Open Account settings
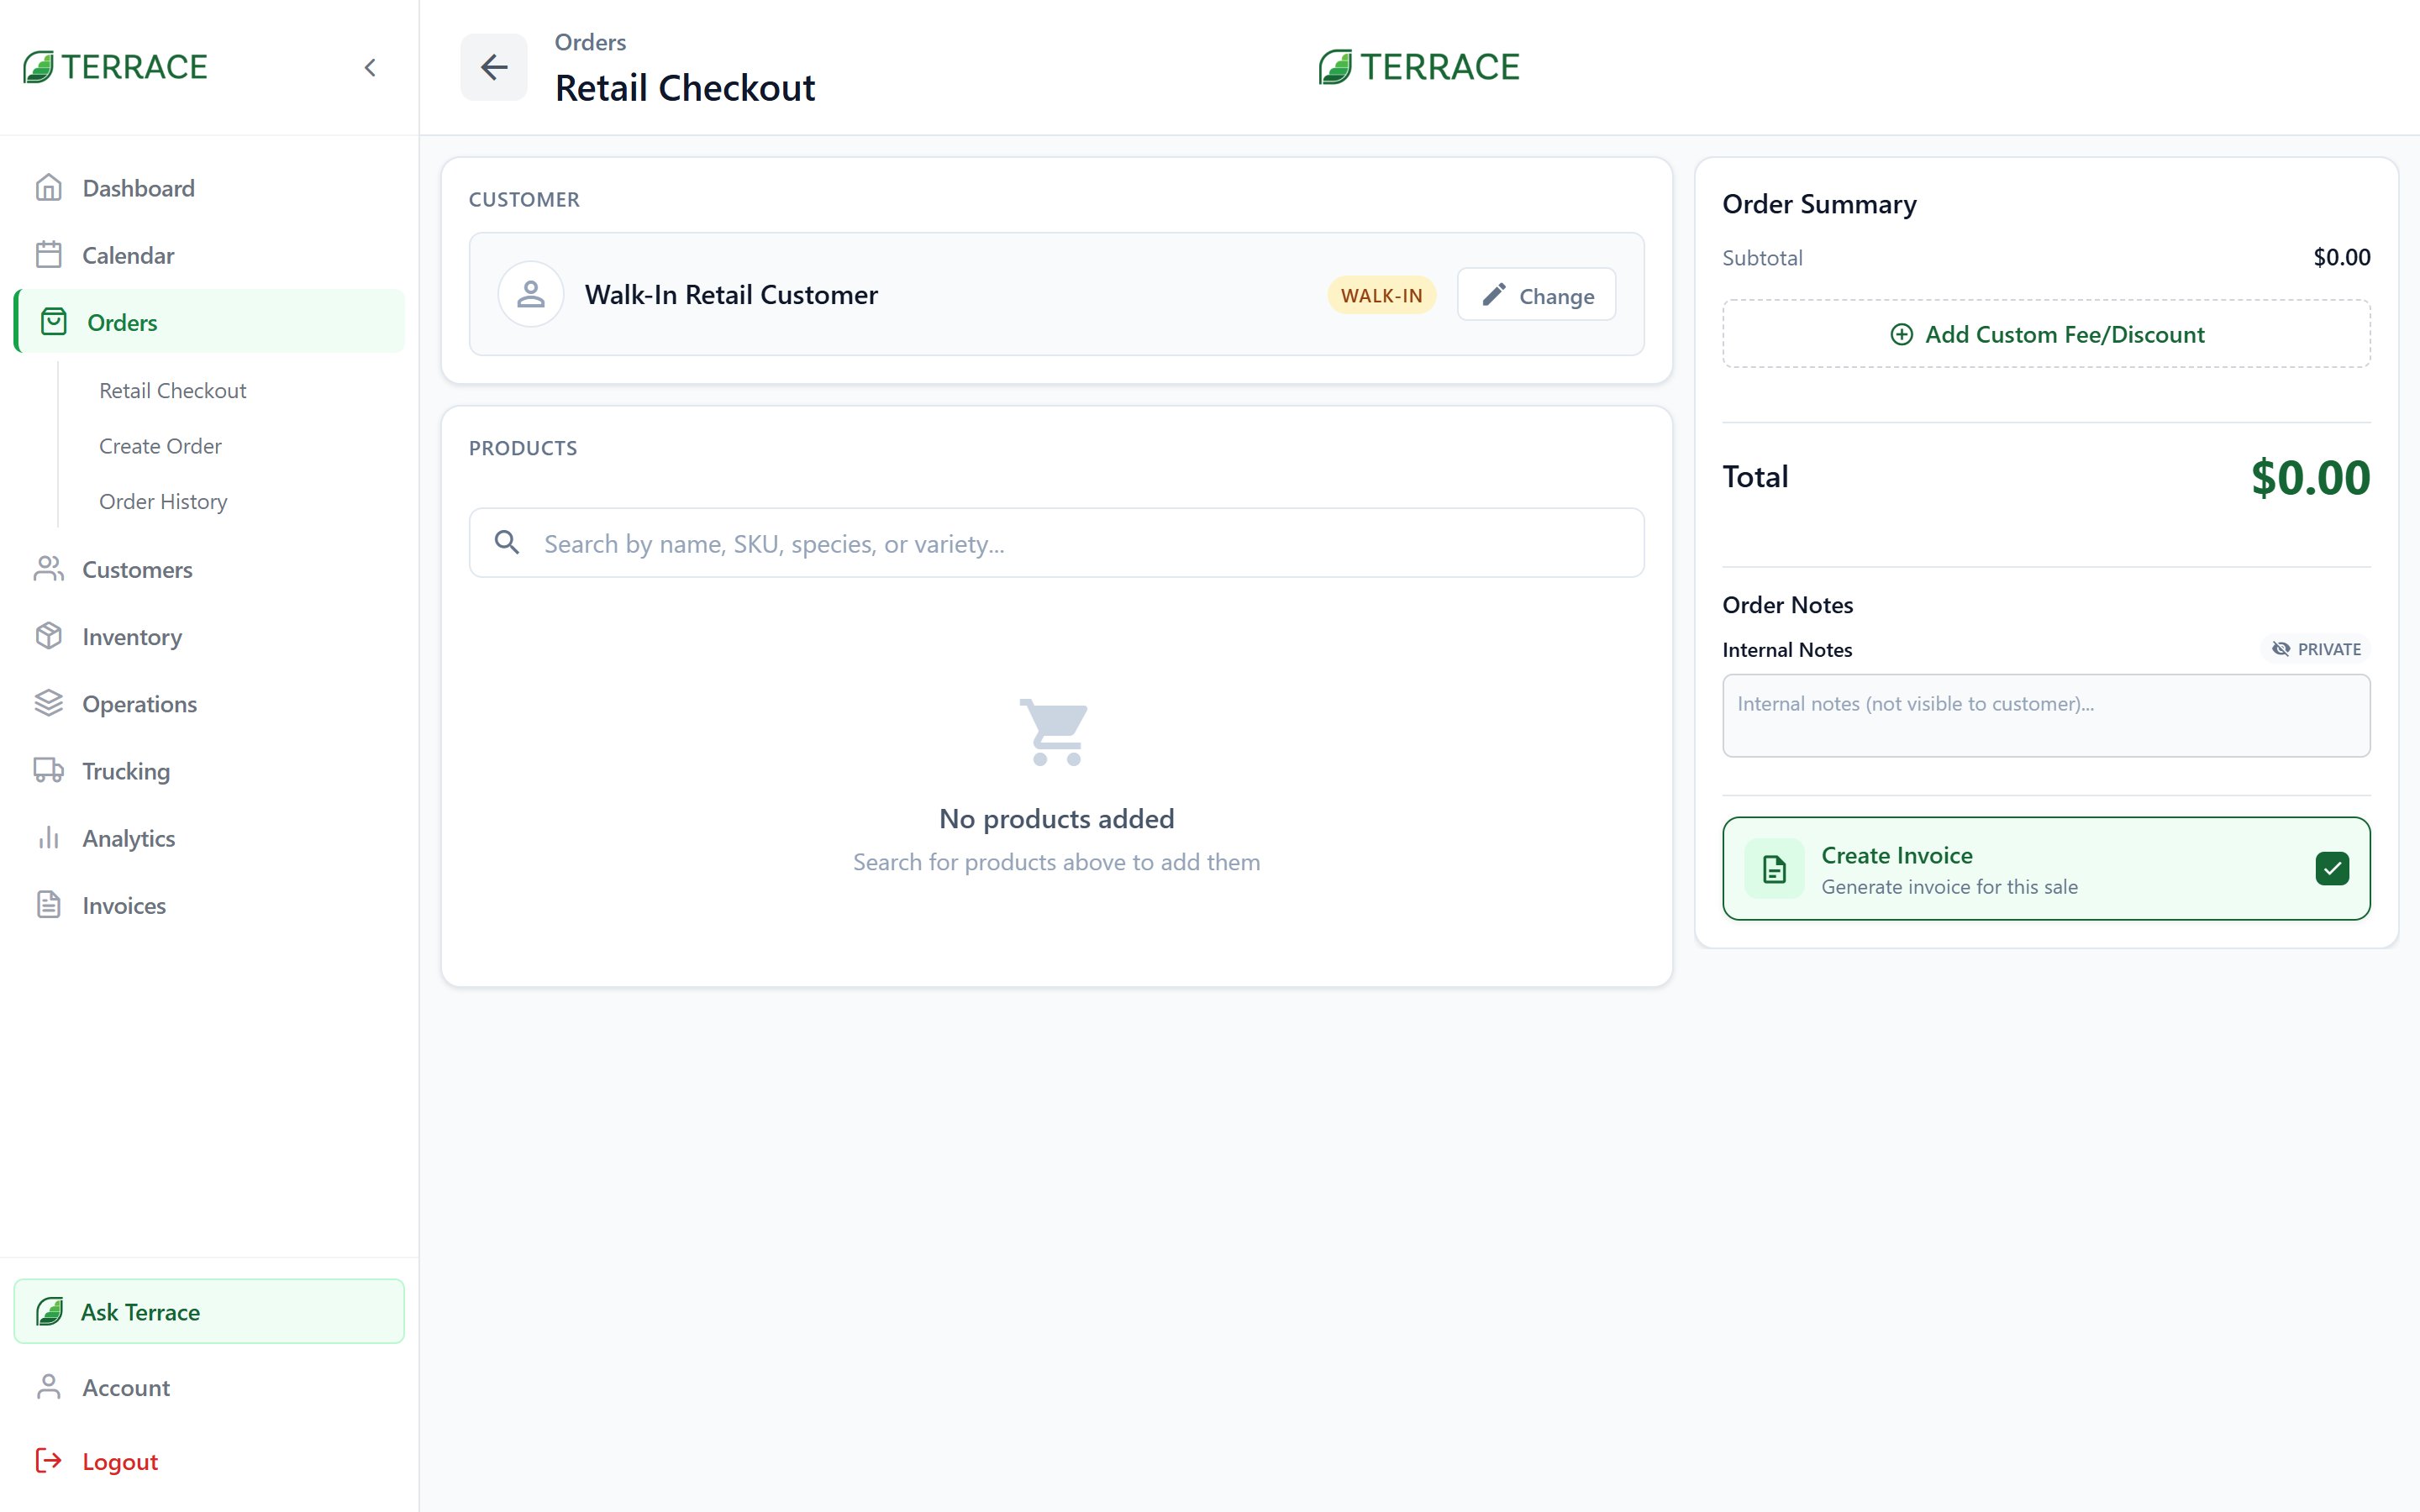This screenshot has width=2420, height=1512. click(x=209, y=1387)
